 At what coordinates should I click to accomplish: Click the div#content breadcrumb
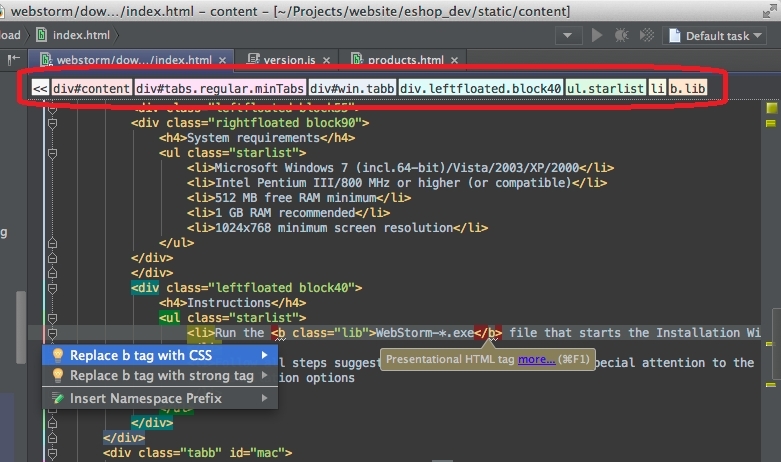pos(92,88)
